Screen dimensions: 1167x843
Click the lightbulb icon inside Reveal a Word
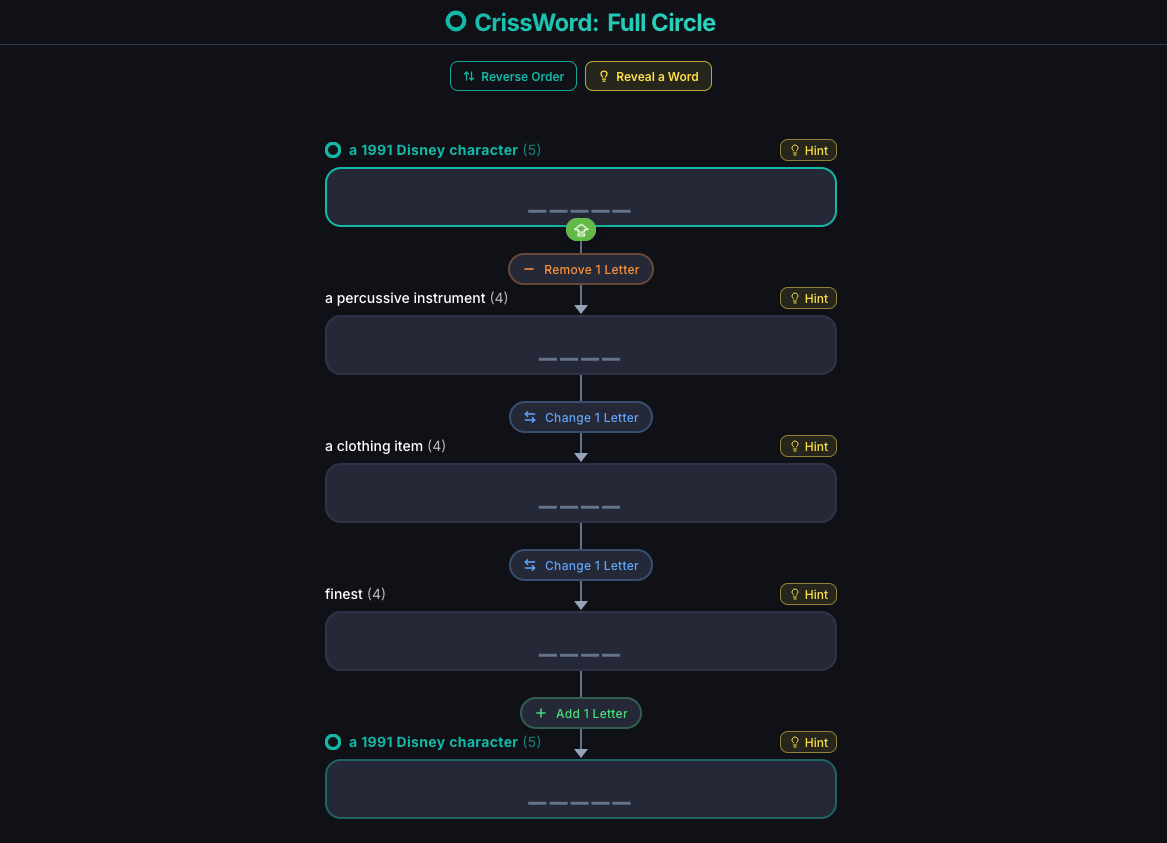pos(603,75)
